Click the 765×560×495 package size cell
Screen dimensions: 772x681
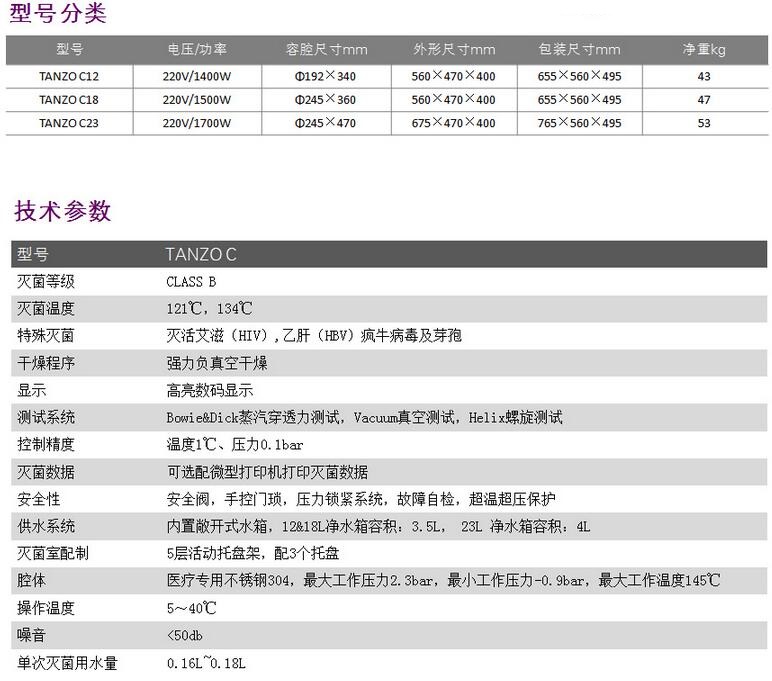tap(579, 123)
